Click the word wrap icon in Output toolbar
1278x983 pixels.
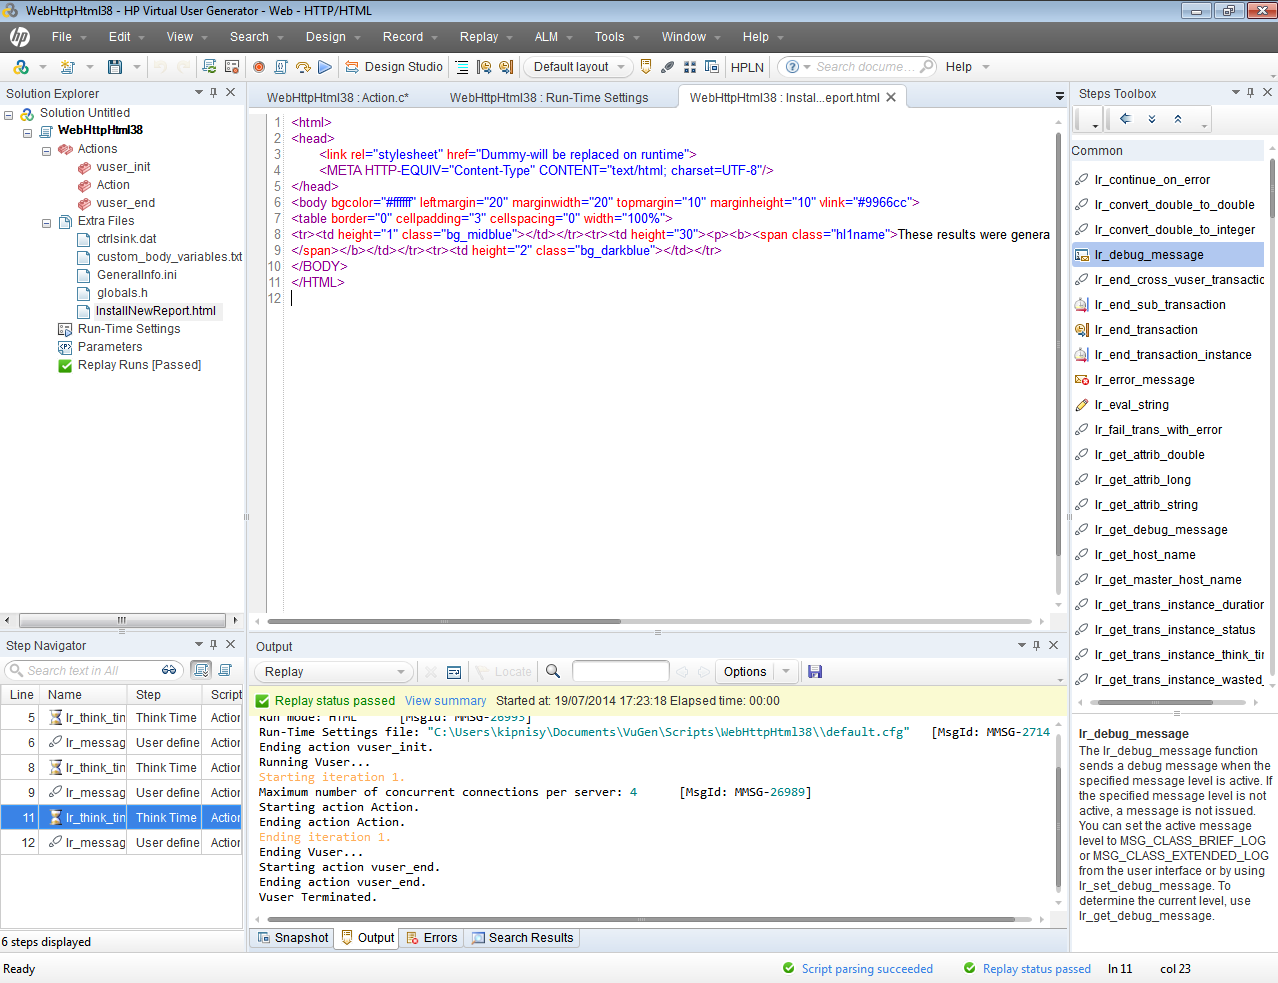tap(454, 672)
